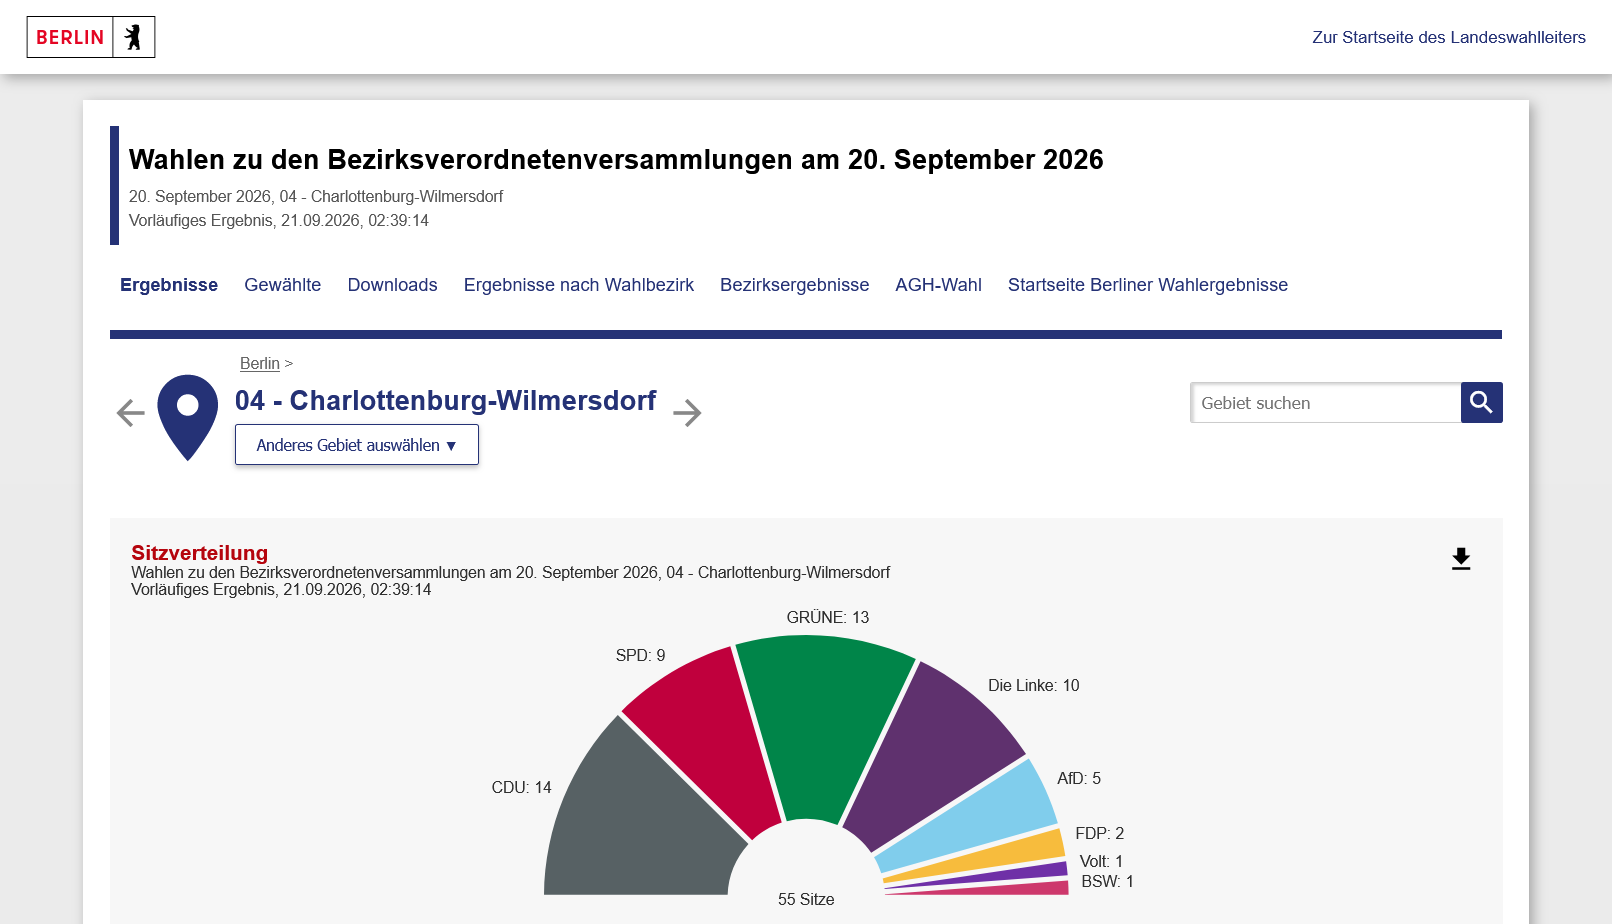This screenshot has height=924, width=1613.
Task: Click the 'FDP: 2' chart label
Action: tap(1100, 834)
